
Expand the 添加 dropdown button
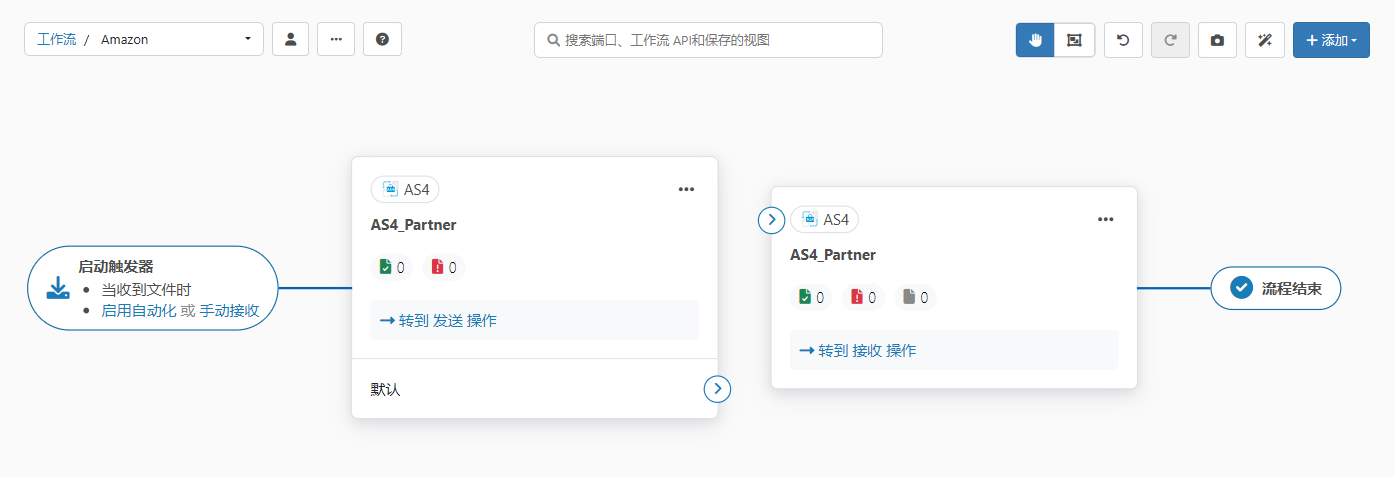click(1330, 40)
